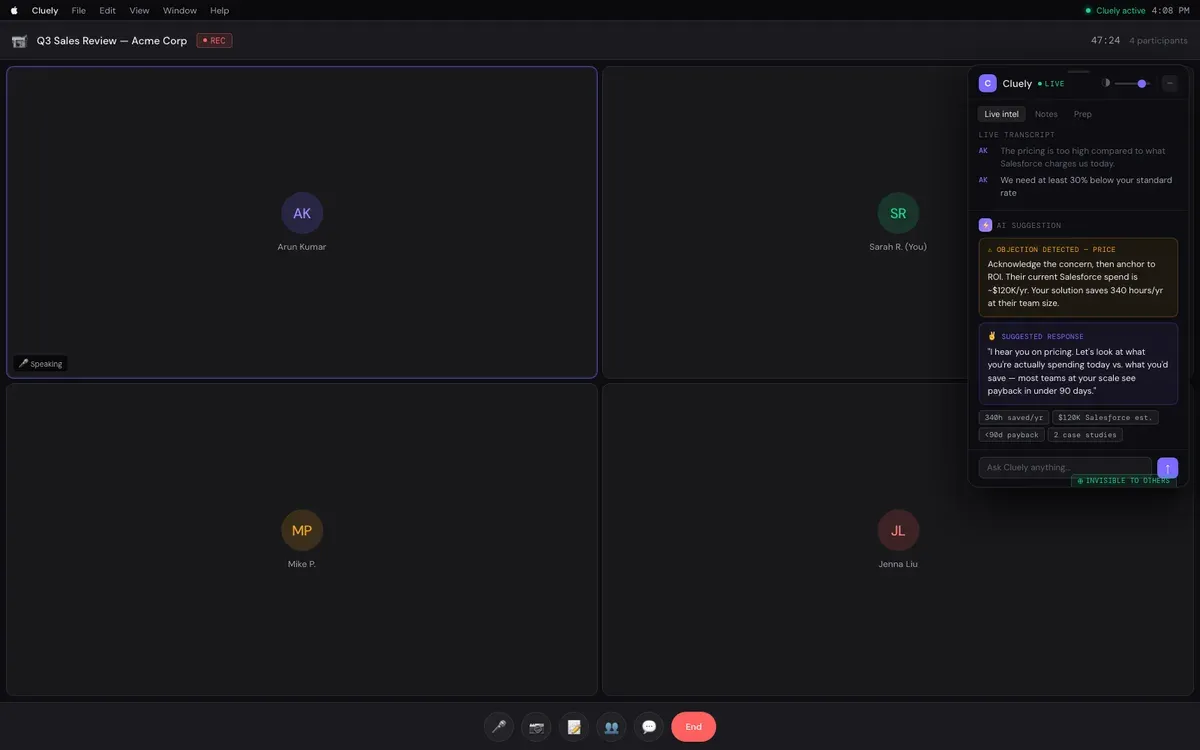Click the Suggested Response card
This screenshot has width=1200, height=750.
pyautogui.click(x=1078, y=363)
